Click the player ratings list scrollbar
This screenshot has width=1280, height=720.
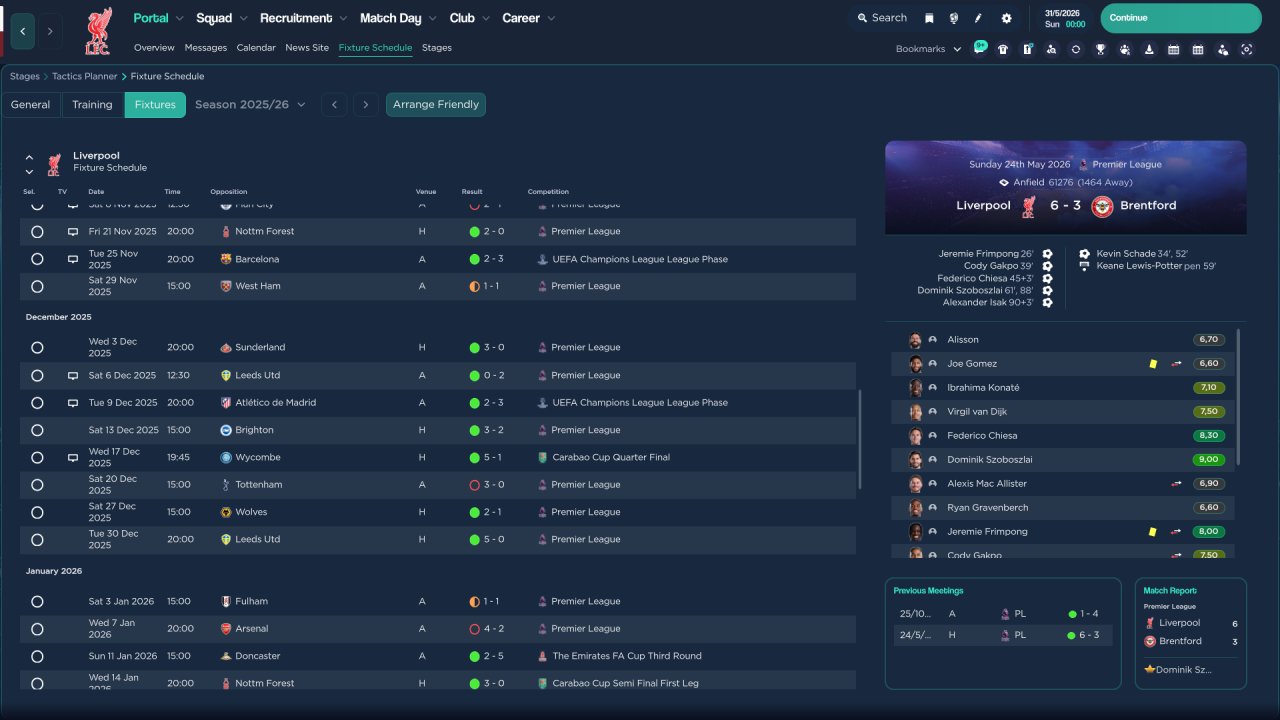1238,397
